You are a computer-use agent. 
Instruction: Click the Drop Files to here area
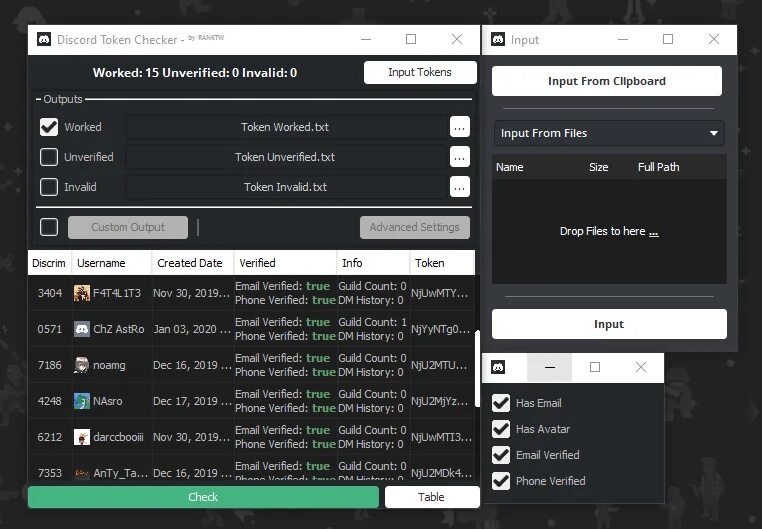(x=609, y=231)
